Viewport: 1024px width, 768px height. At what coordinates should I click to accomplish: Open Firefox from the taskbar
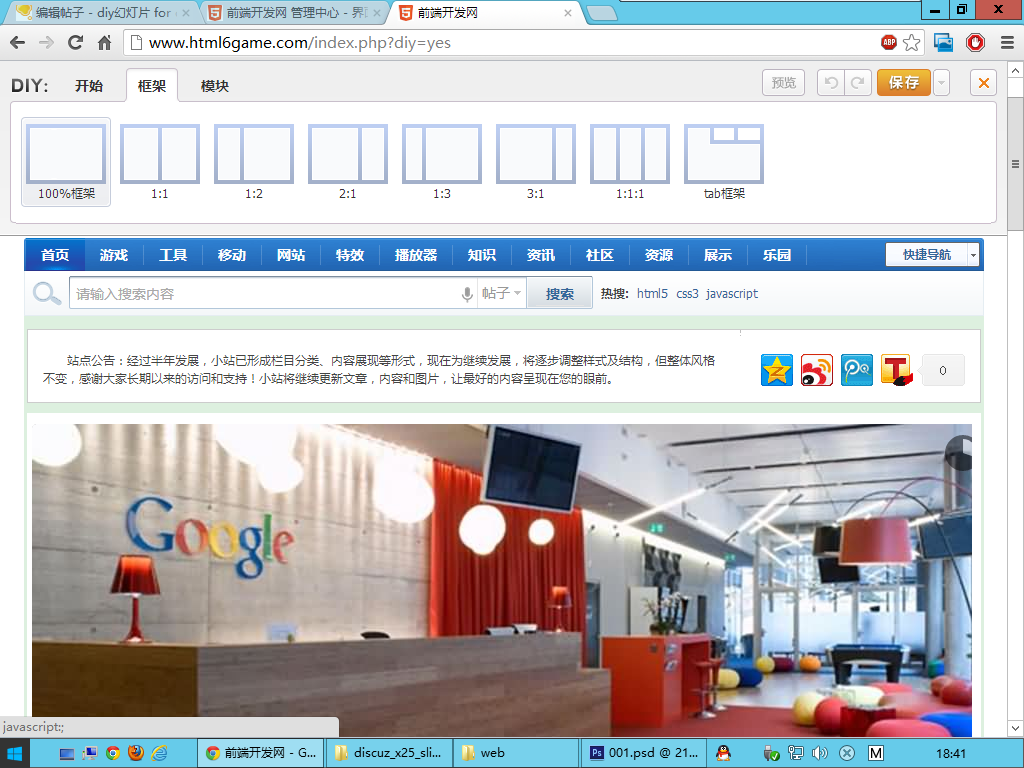pyautogui.click(x=136, y=753)
